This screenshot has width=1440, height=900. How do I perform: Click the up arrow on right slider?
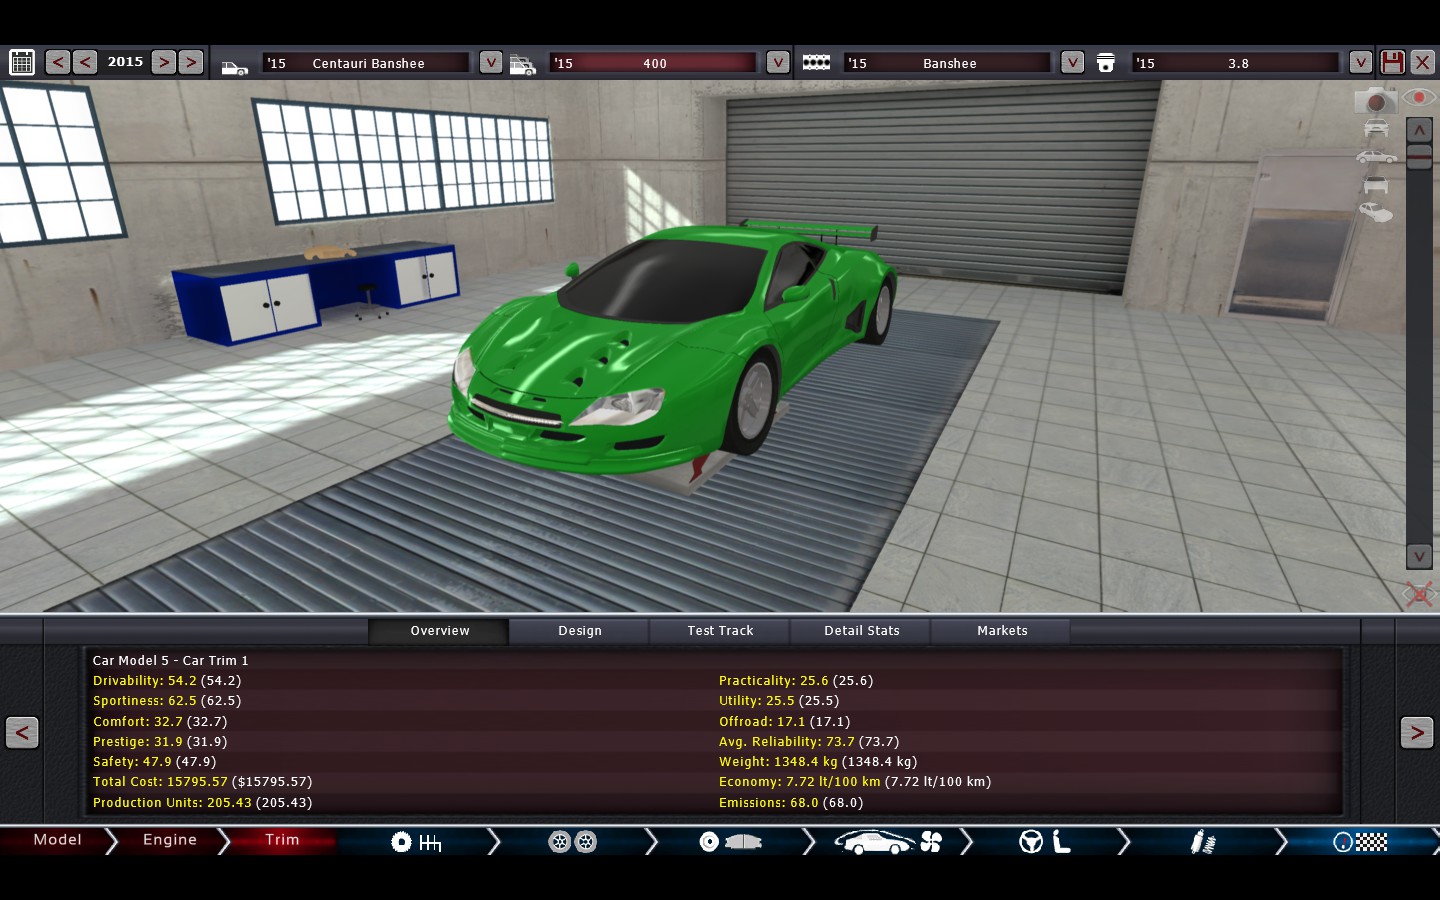[1419, 130]
